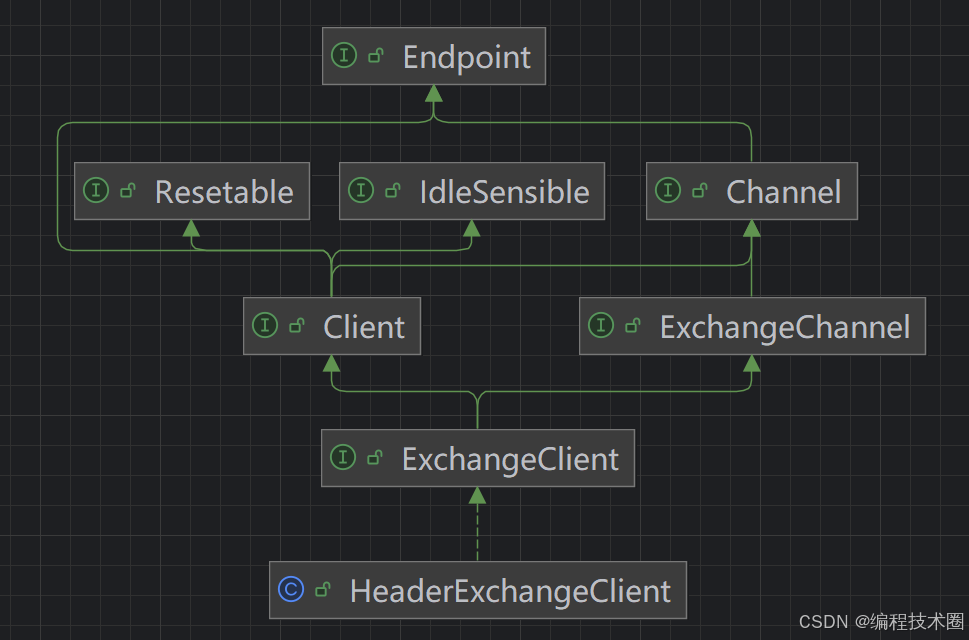The height and width of the screenshot is (640, 969).
Task: Click the interface icon on the ExchangeClient node
Action: tap(343, 457)
